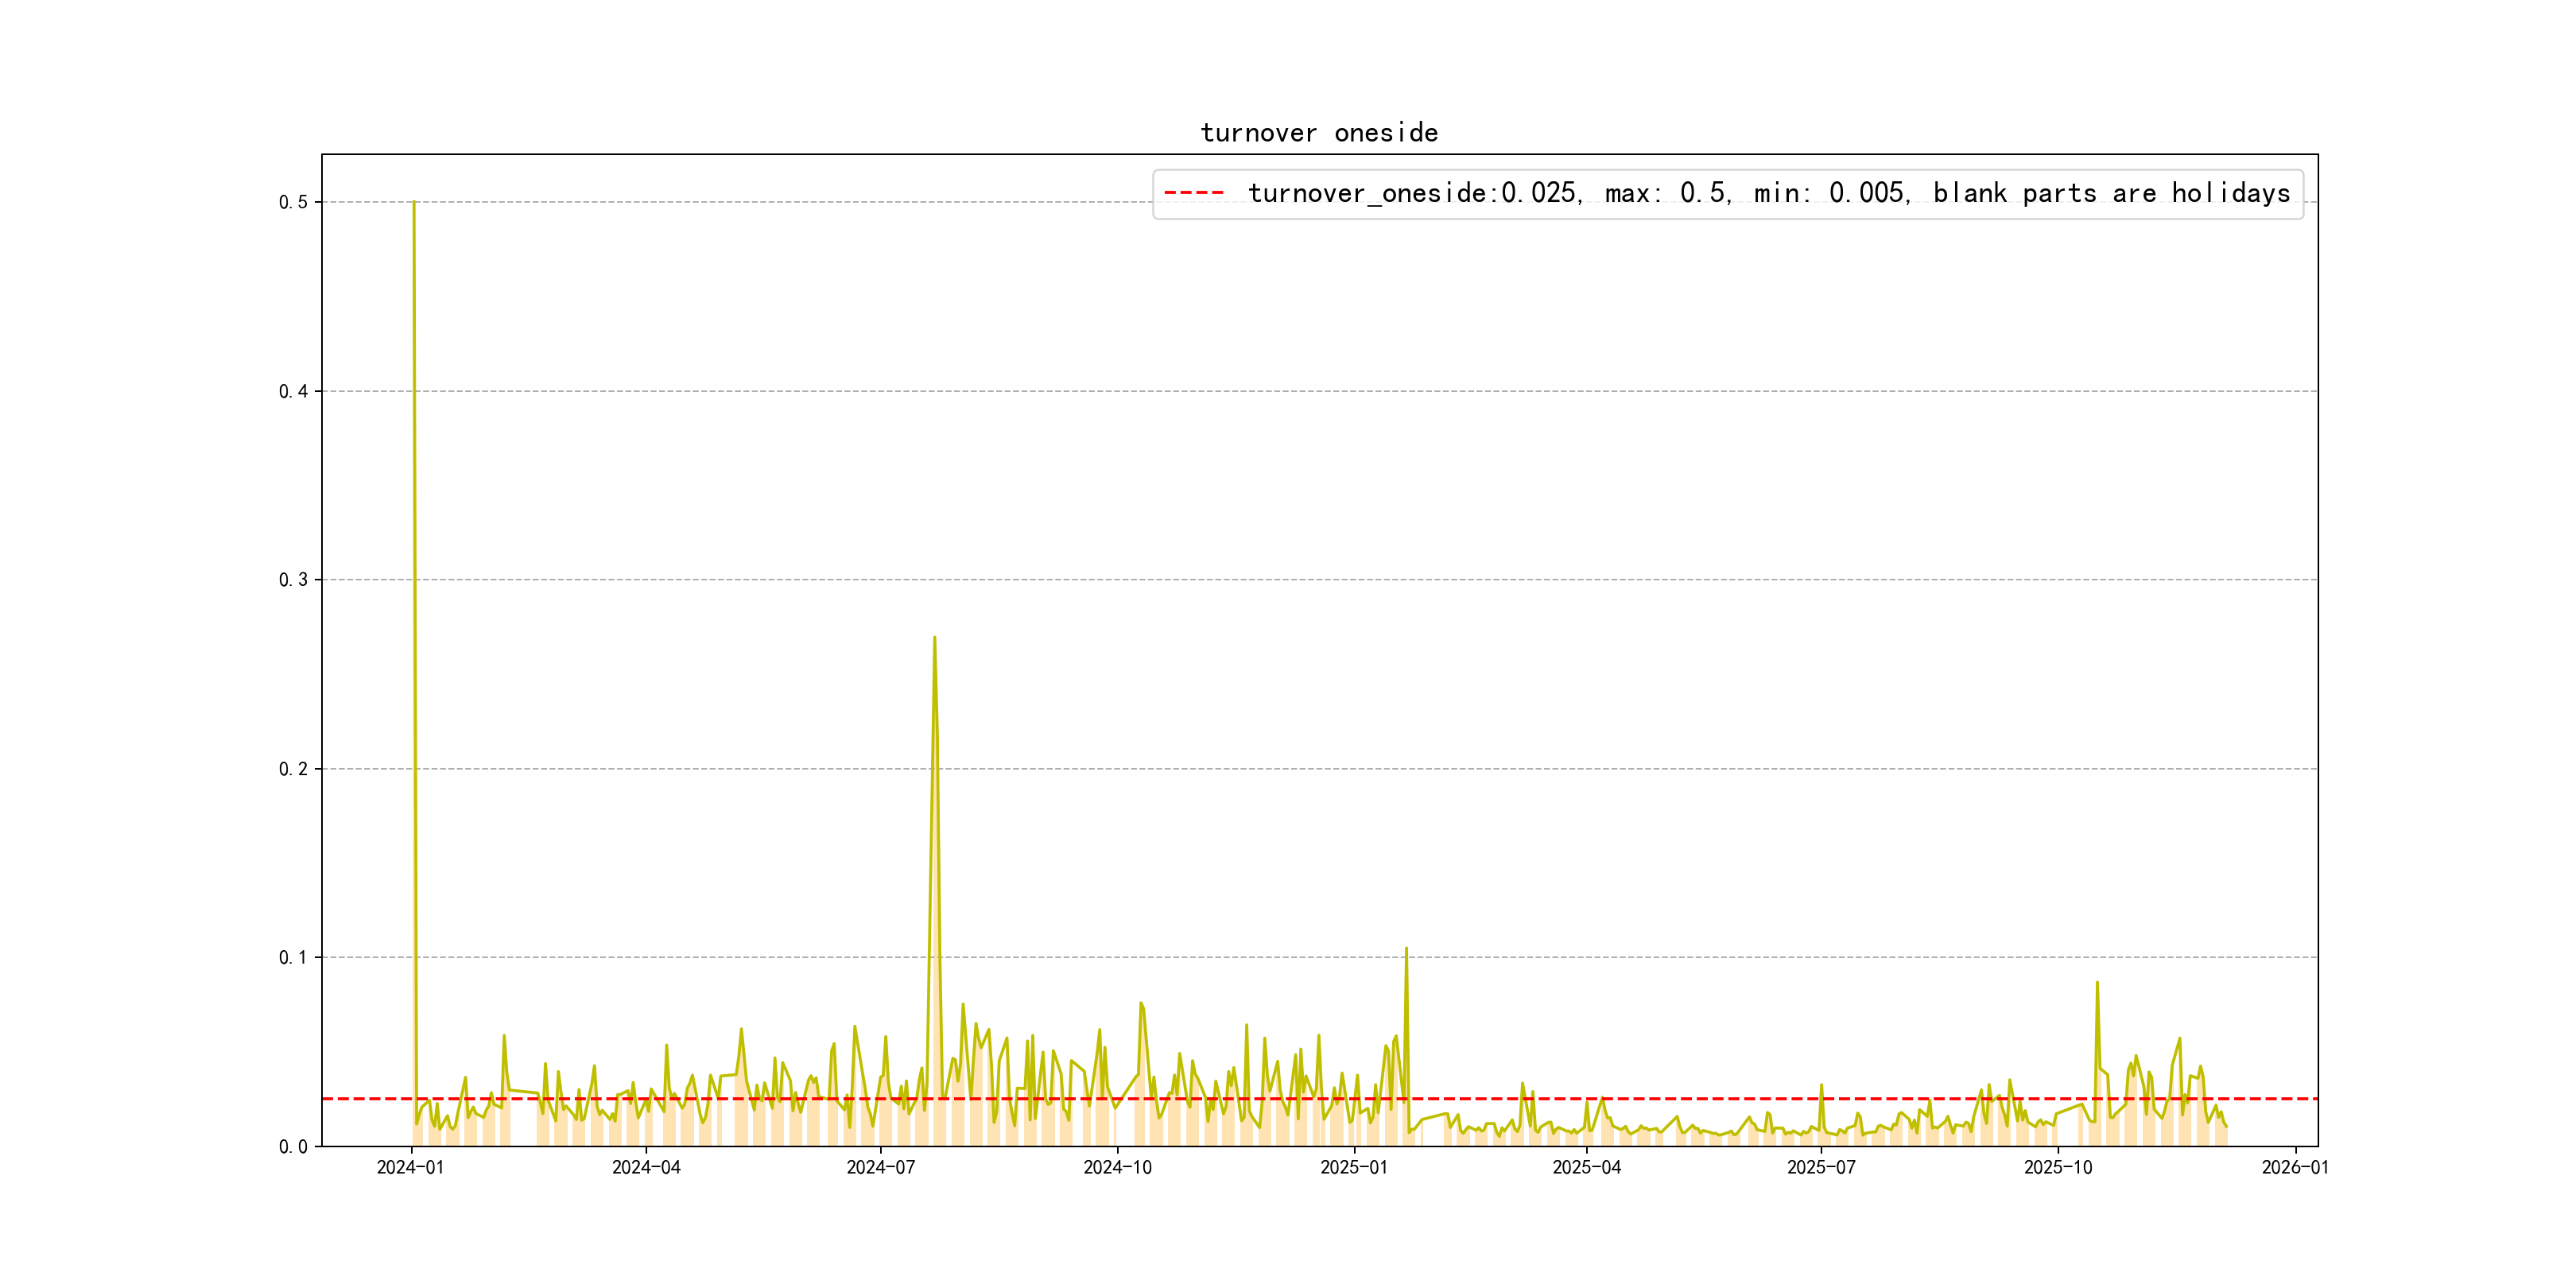Select the 2024-01 x-axis date label
The height and width of the screenshot is (1288, 2576).
click(410, 1167)
